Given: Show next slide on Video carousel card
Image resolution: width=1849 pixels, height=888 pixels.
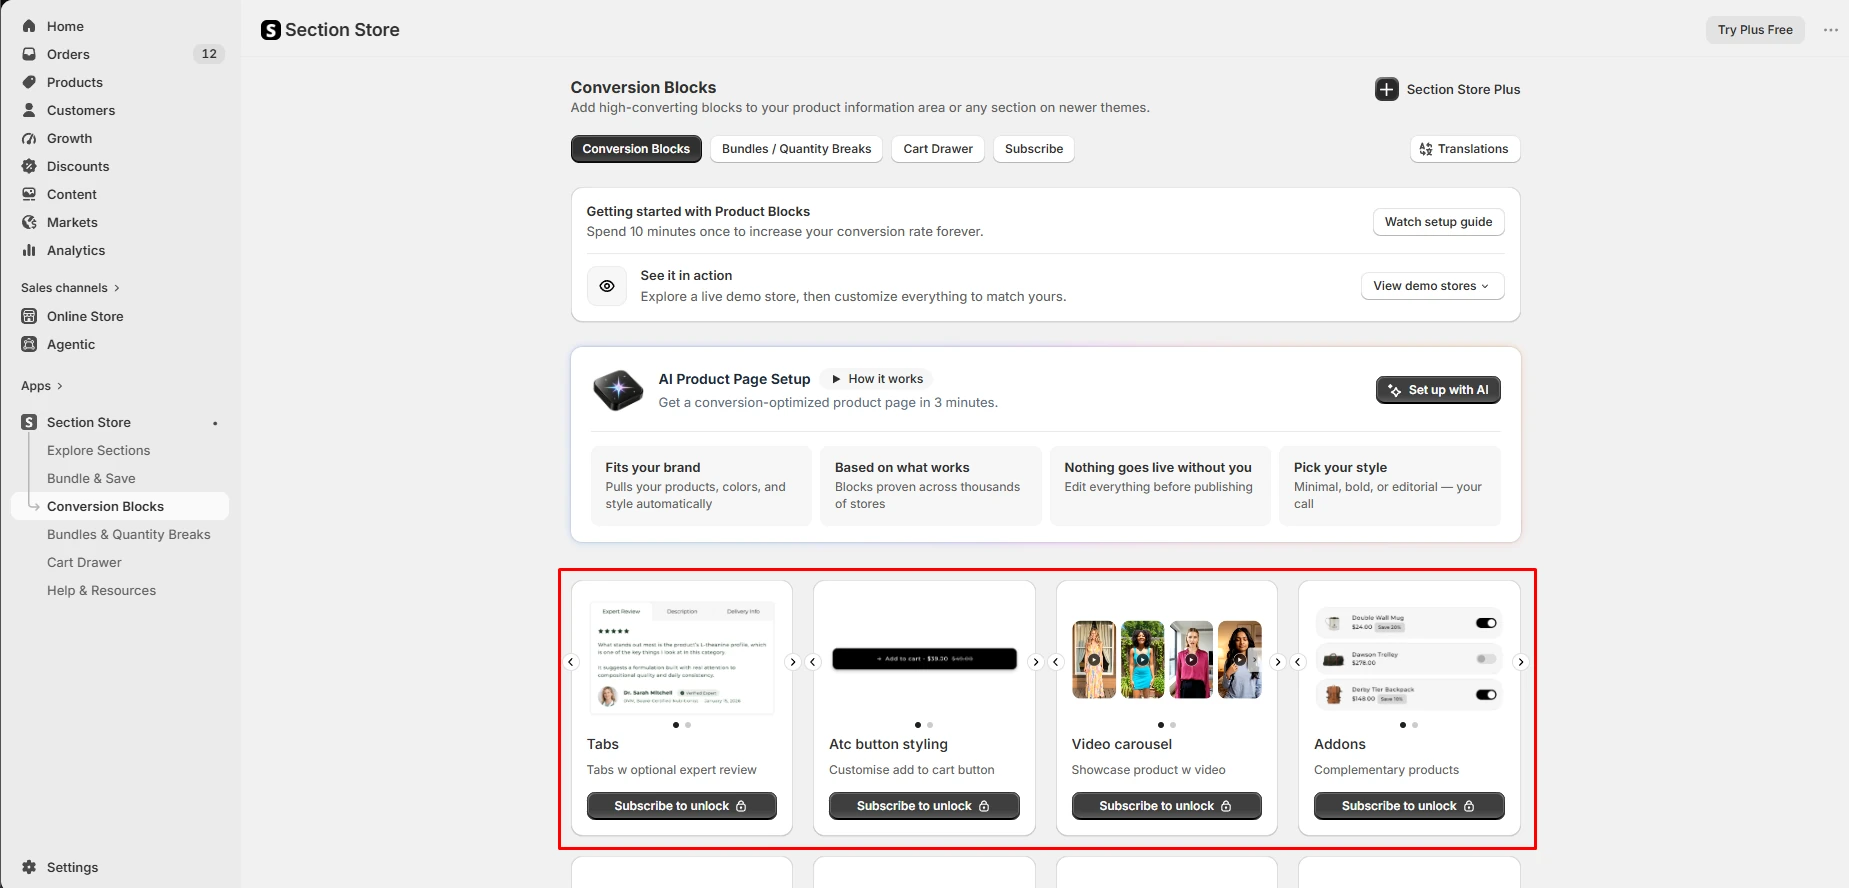Looking at the screenshot, I should 1277,662.
